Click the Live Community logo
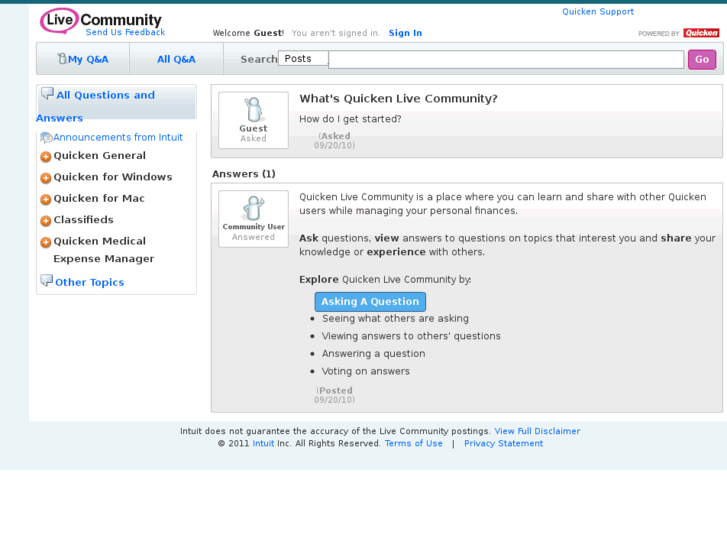Viewport: 727px width, 545px height. [x=101, y=20]
